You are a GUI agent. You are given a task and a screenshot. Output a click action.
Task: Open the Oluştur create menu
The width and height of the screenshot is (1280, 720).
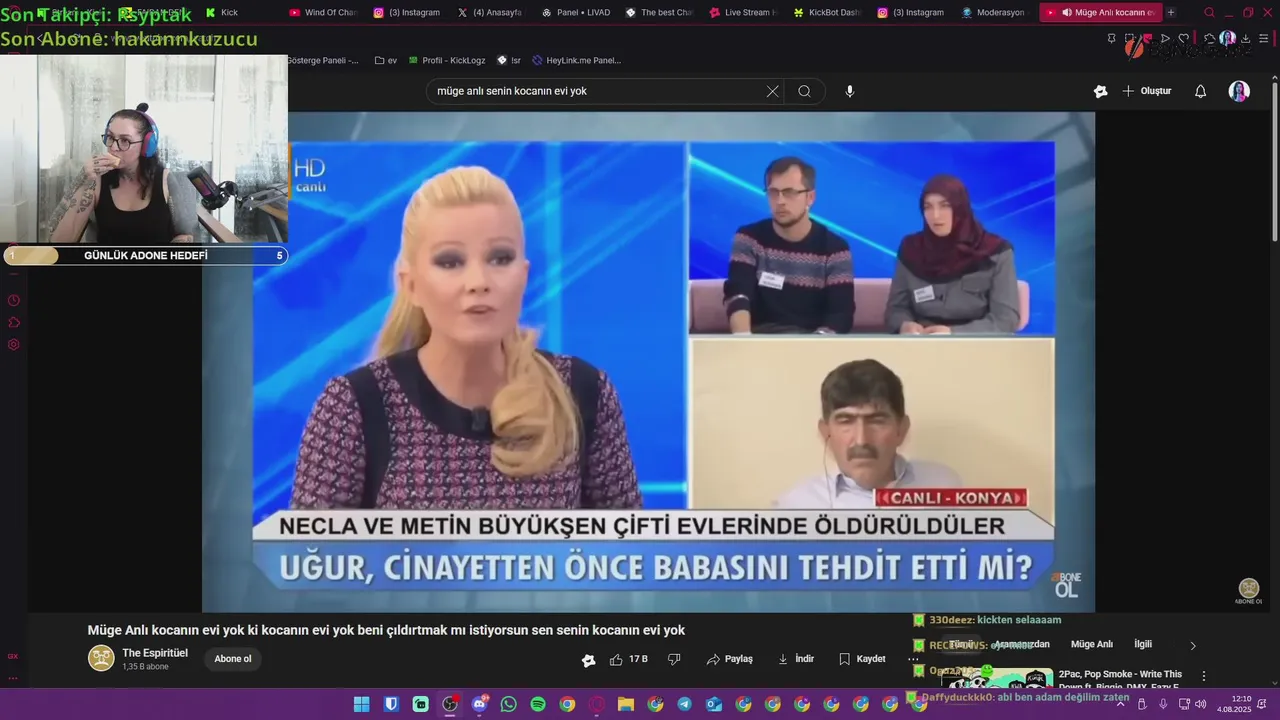click(x=1146, y=91)
